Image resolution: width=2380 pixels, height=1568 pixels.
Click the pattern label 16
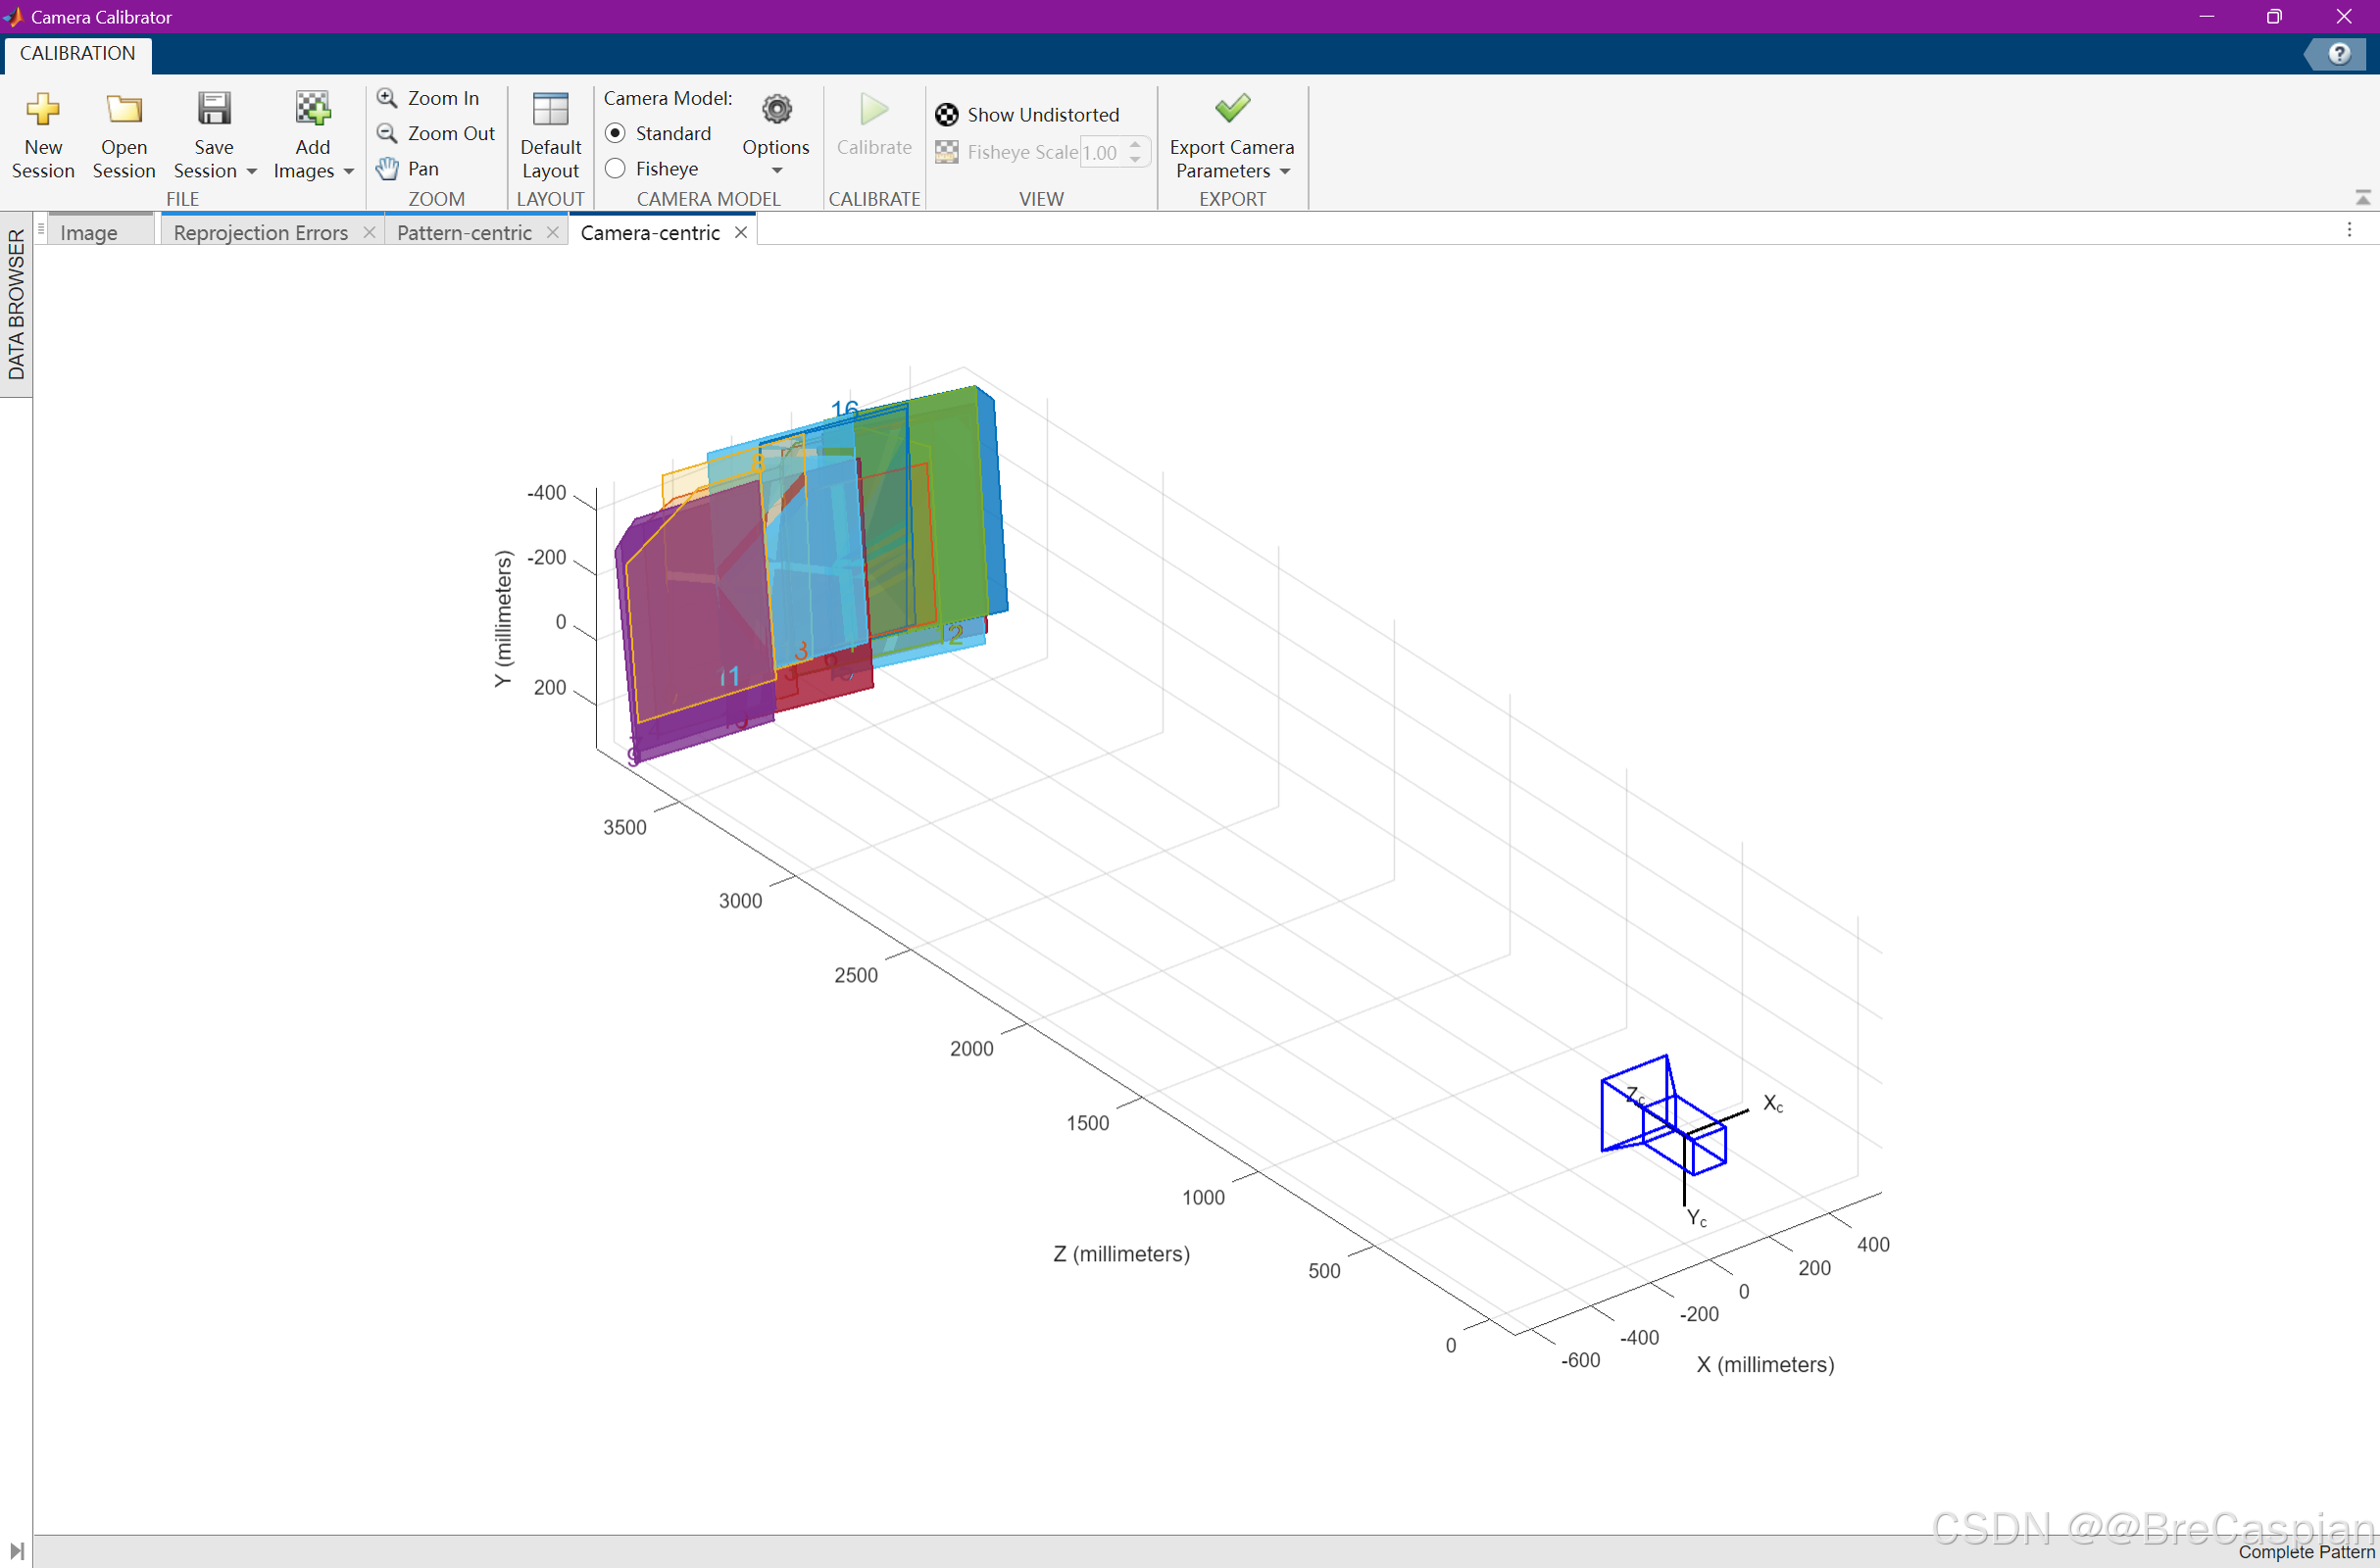pos(844,410)
